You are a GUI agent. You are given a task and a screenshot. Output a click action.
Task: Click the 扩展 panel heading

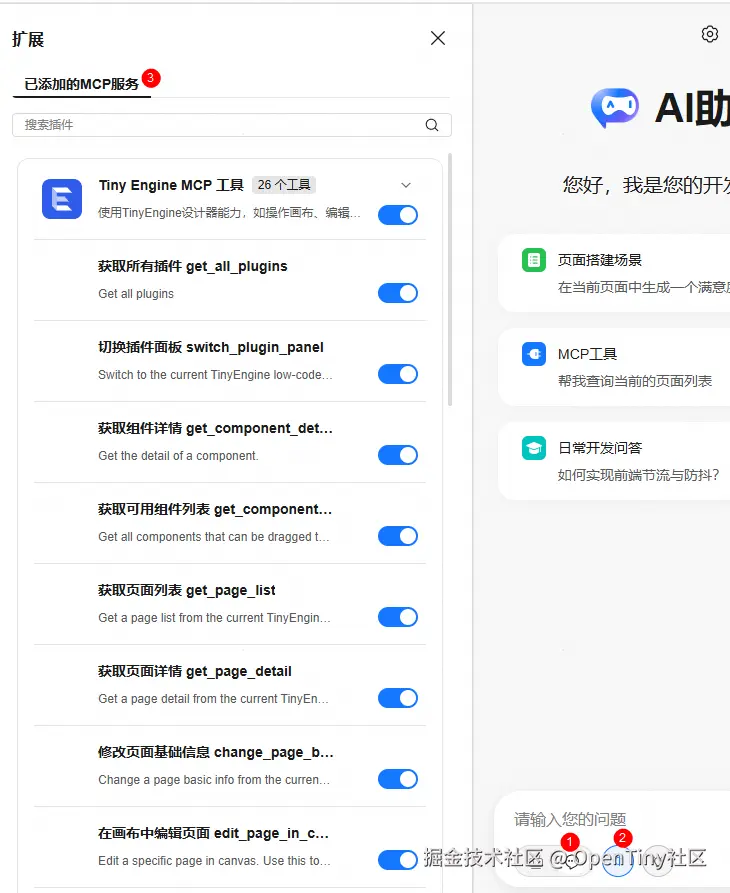pyautogui.click(x=28, y=39)
